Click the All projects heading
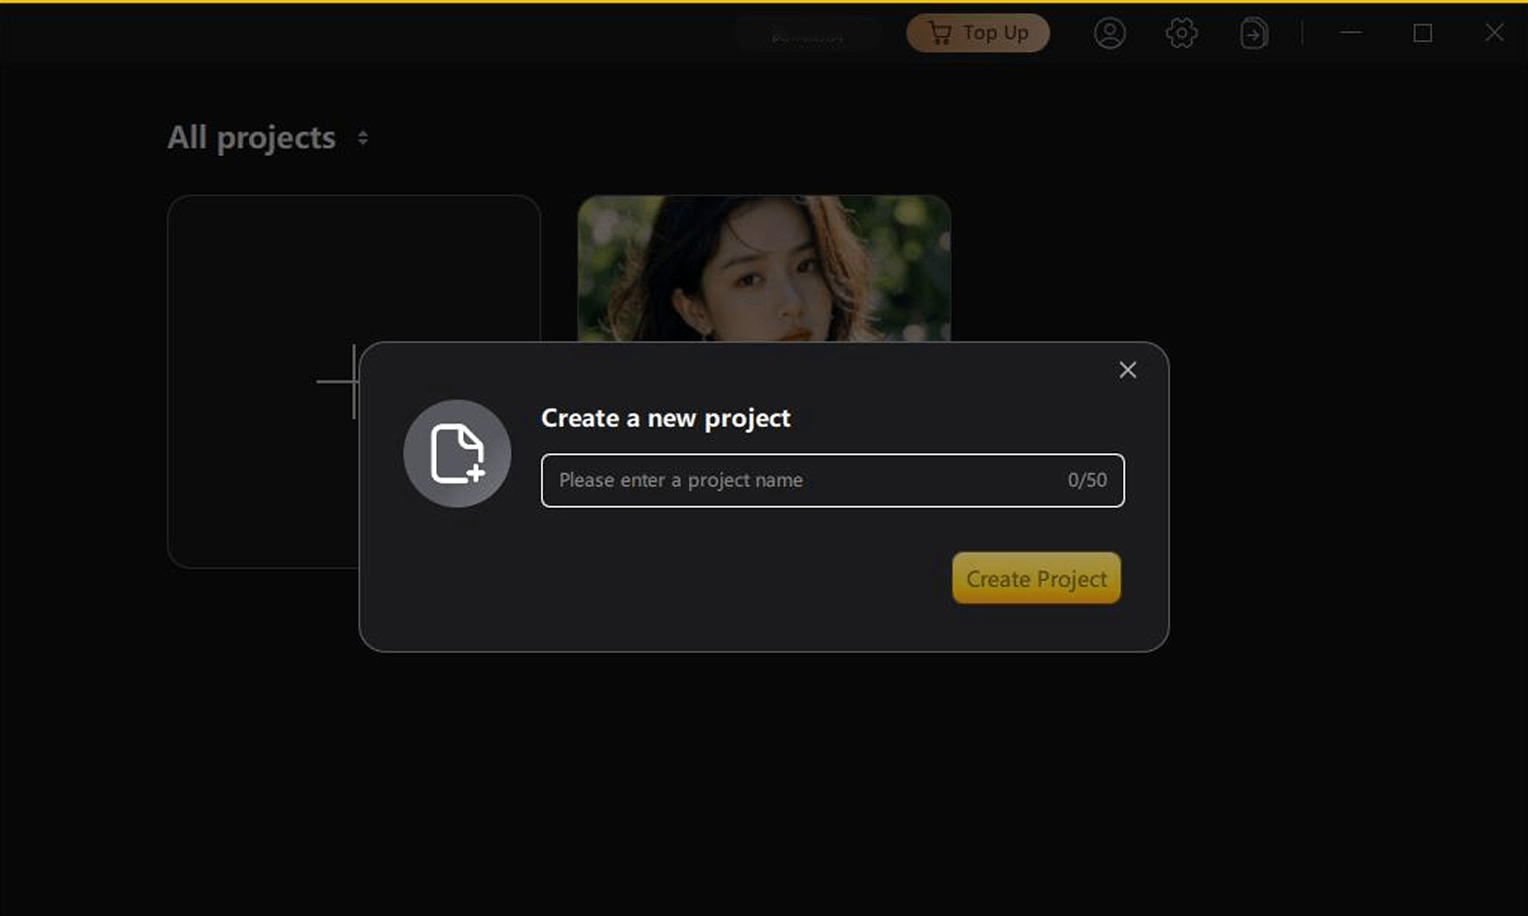Screen dimensions: 1528x916 [x=251, y=138]
